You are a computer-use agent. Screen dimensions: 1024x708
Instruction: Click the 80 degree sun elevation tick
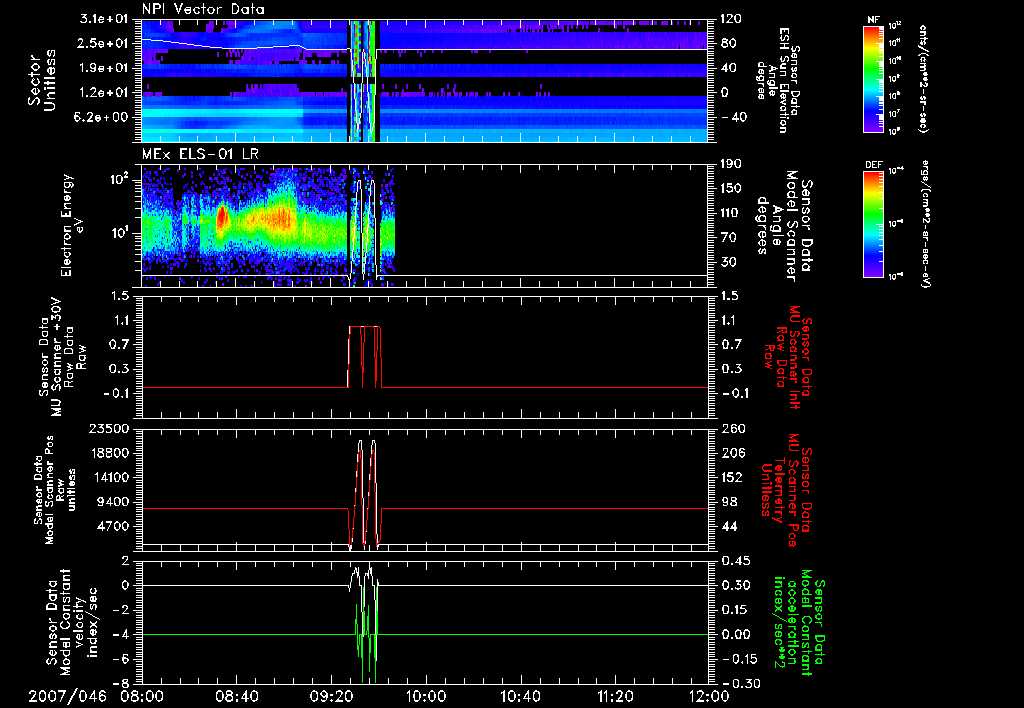(728, 43)
